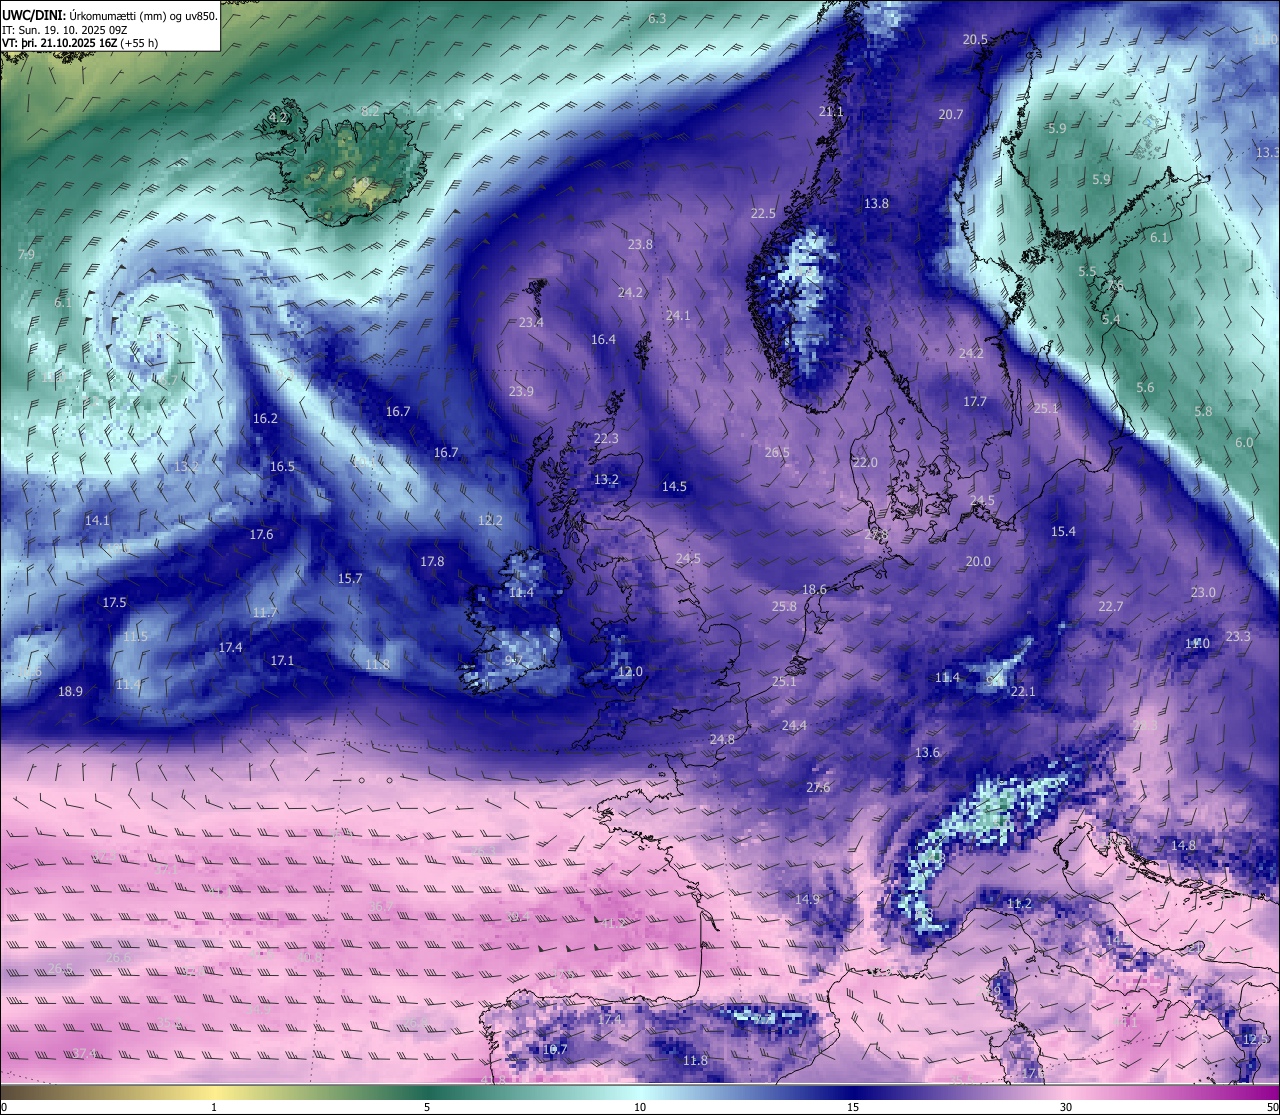Viewport: 1280px width, 1115px height.
Task: Click the 11.2 value over northern Italy
Action: [1019, 903]
